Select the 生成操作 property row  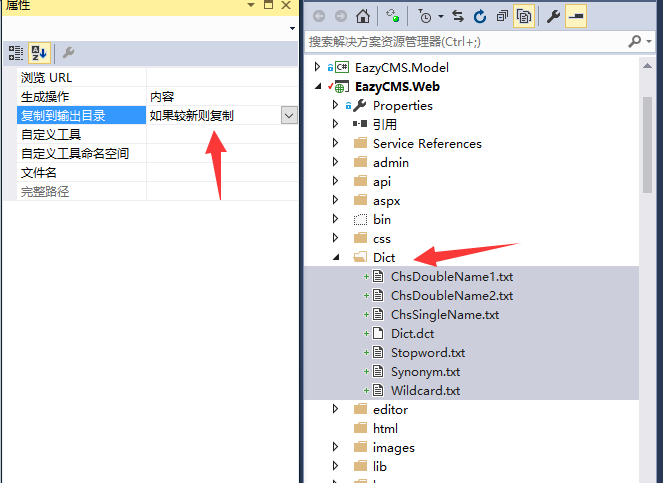[x=157, y=96]
